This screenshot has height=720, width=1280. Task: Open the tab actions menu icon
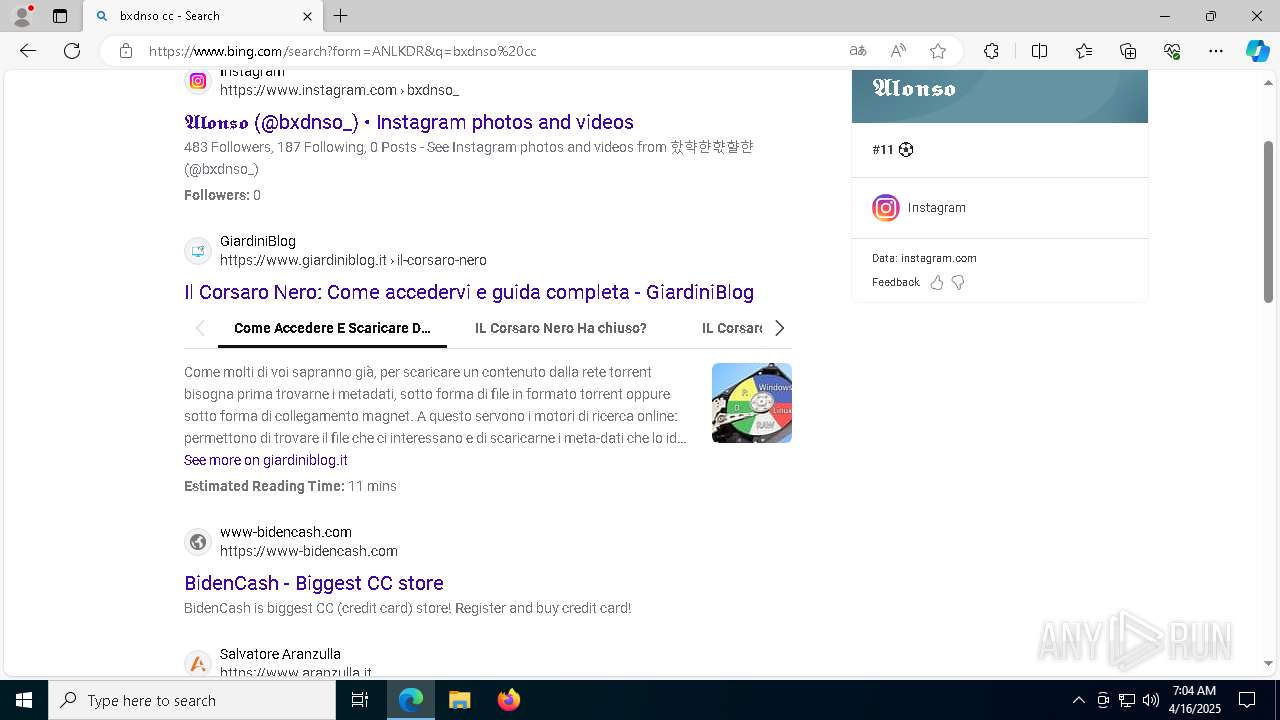click(60, 16)
